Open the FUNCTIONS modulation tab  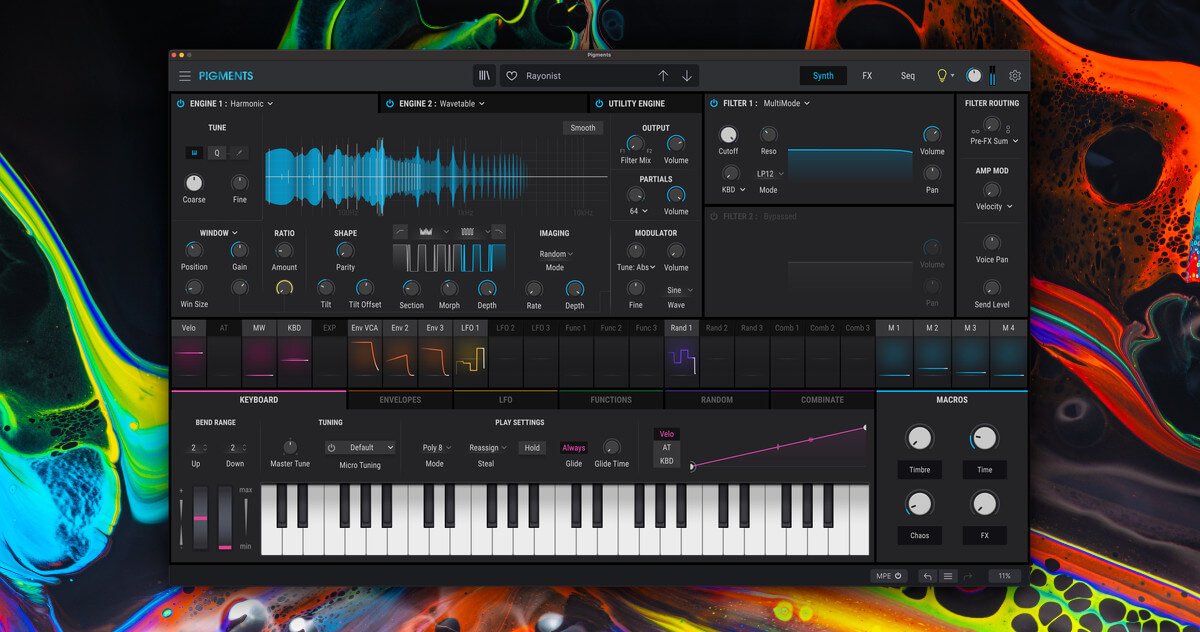pos(611,400)
